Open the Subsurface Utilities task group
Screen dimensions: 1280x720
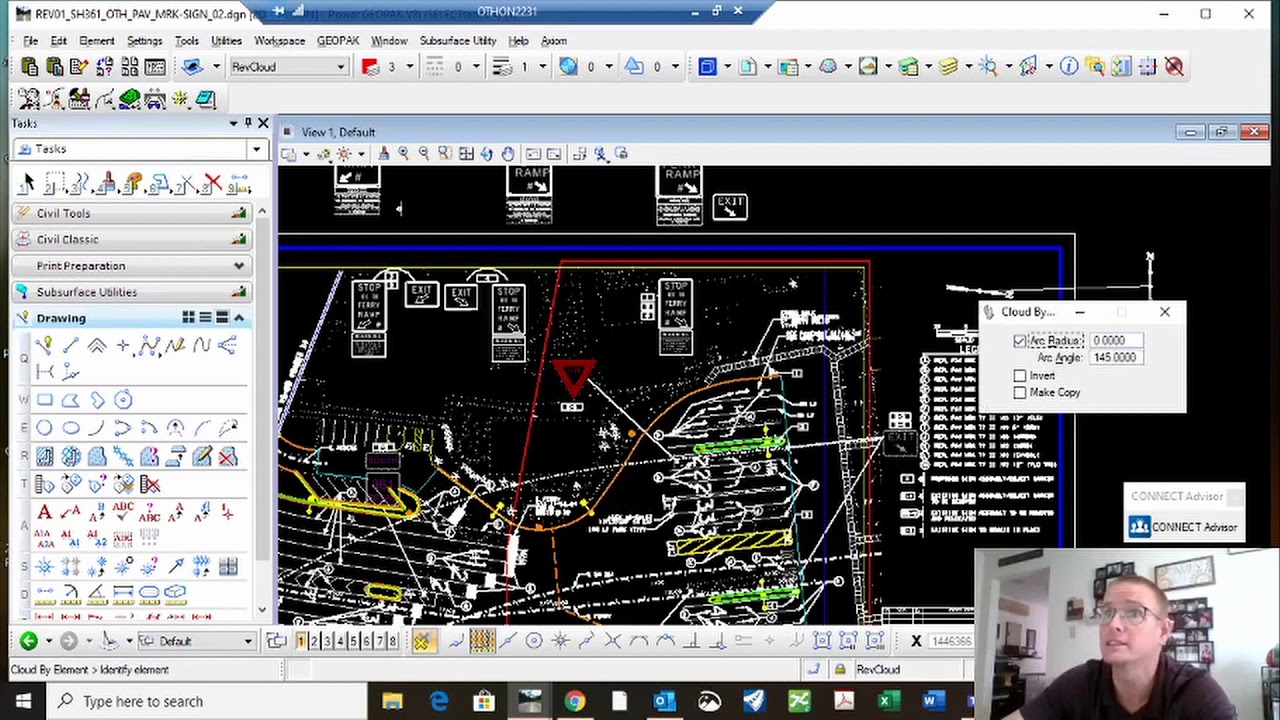tap(130, 292)
